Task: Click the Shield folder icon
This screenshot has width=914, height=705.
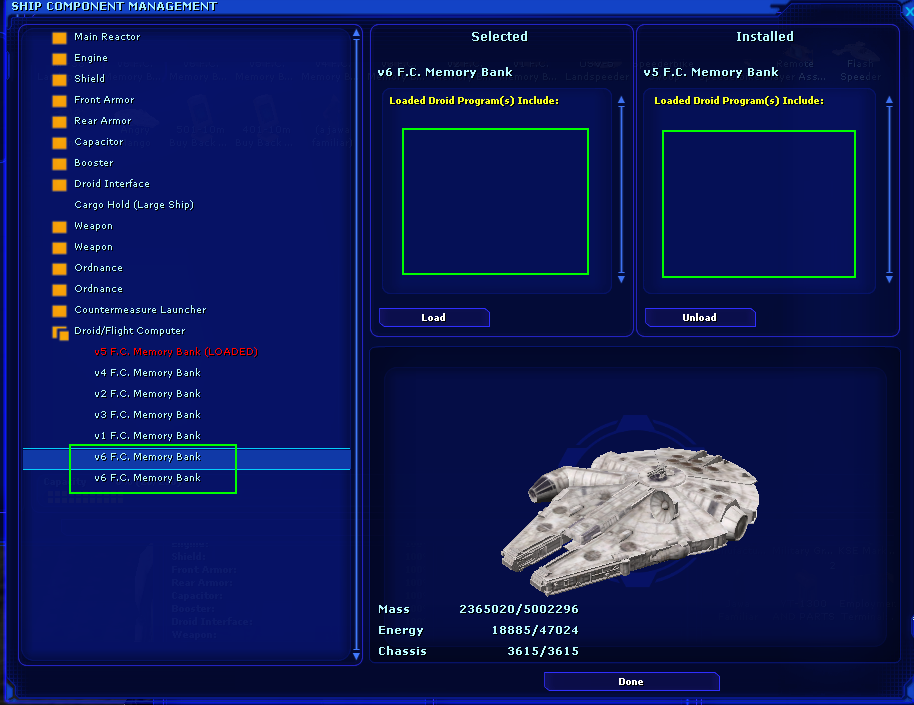Action: 59,80
